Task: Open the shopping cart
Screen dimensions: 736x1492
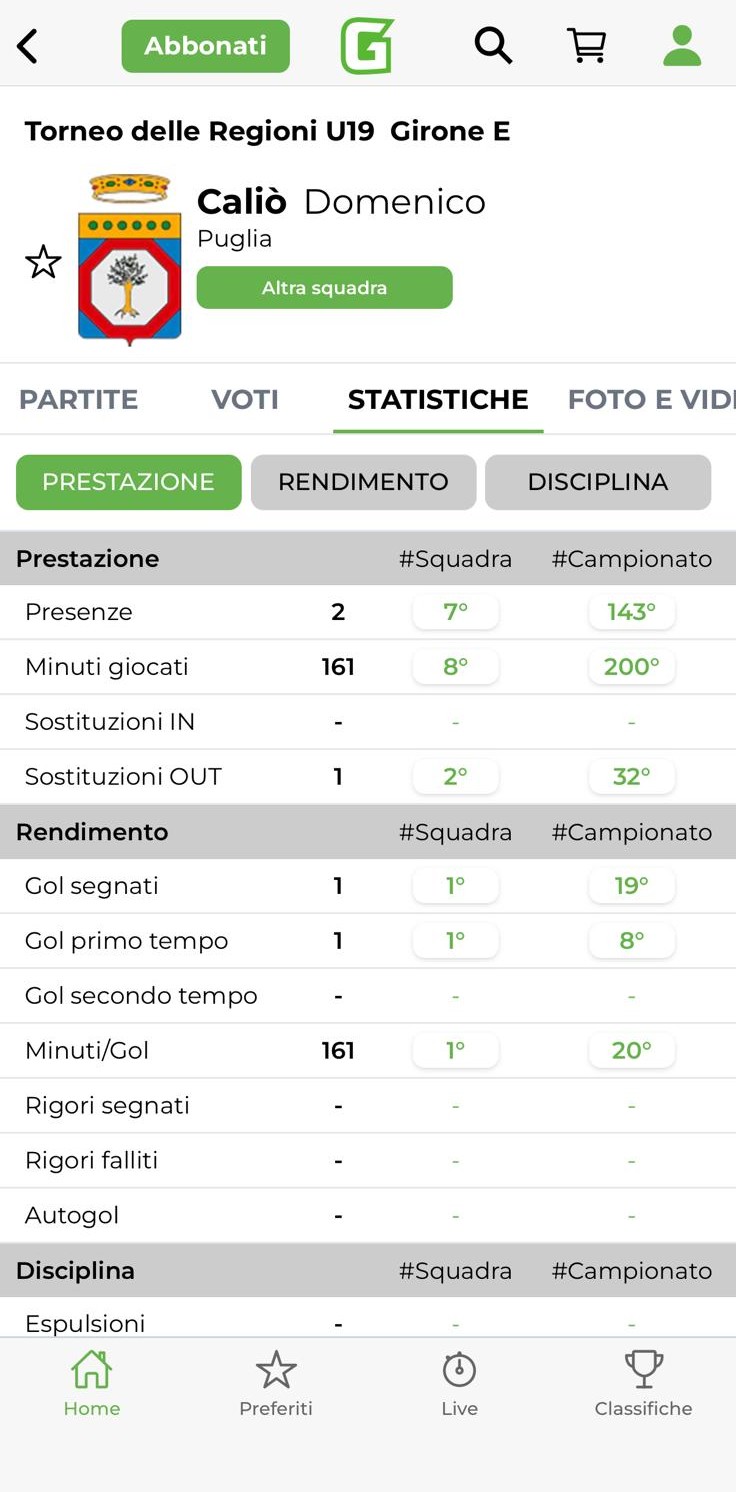Action: click(587, 46)
